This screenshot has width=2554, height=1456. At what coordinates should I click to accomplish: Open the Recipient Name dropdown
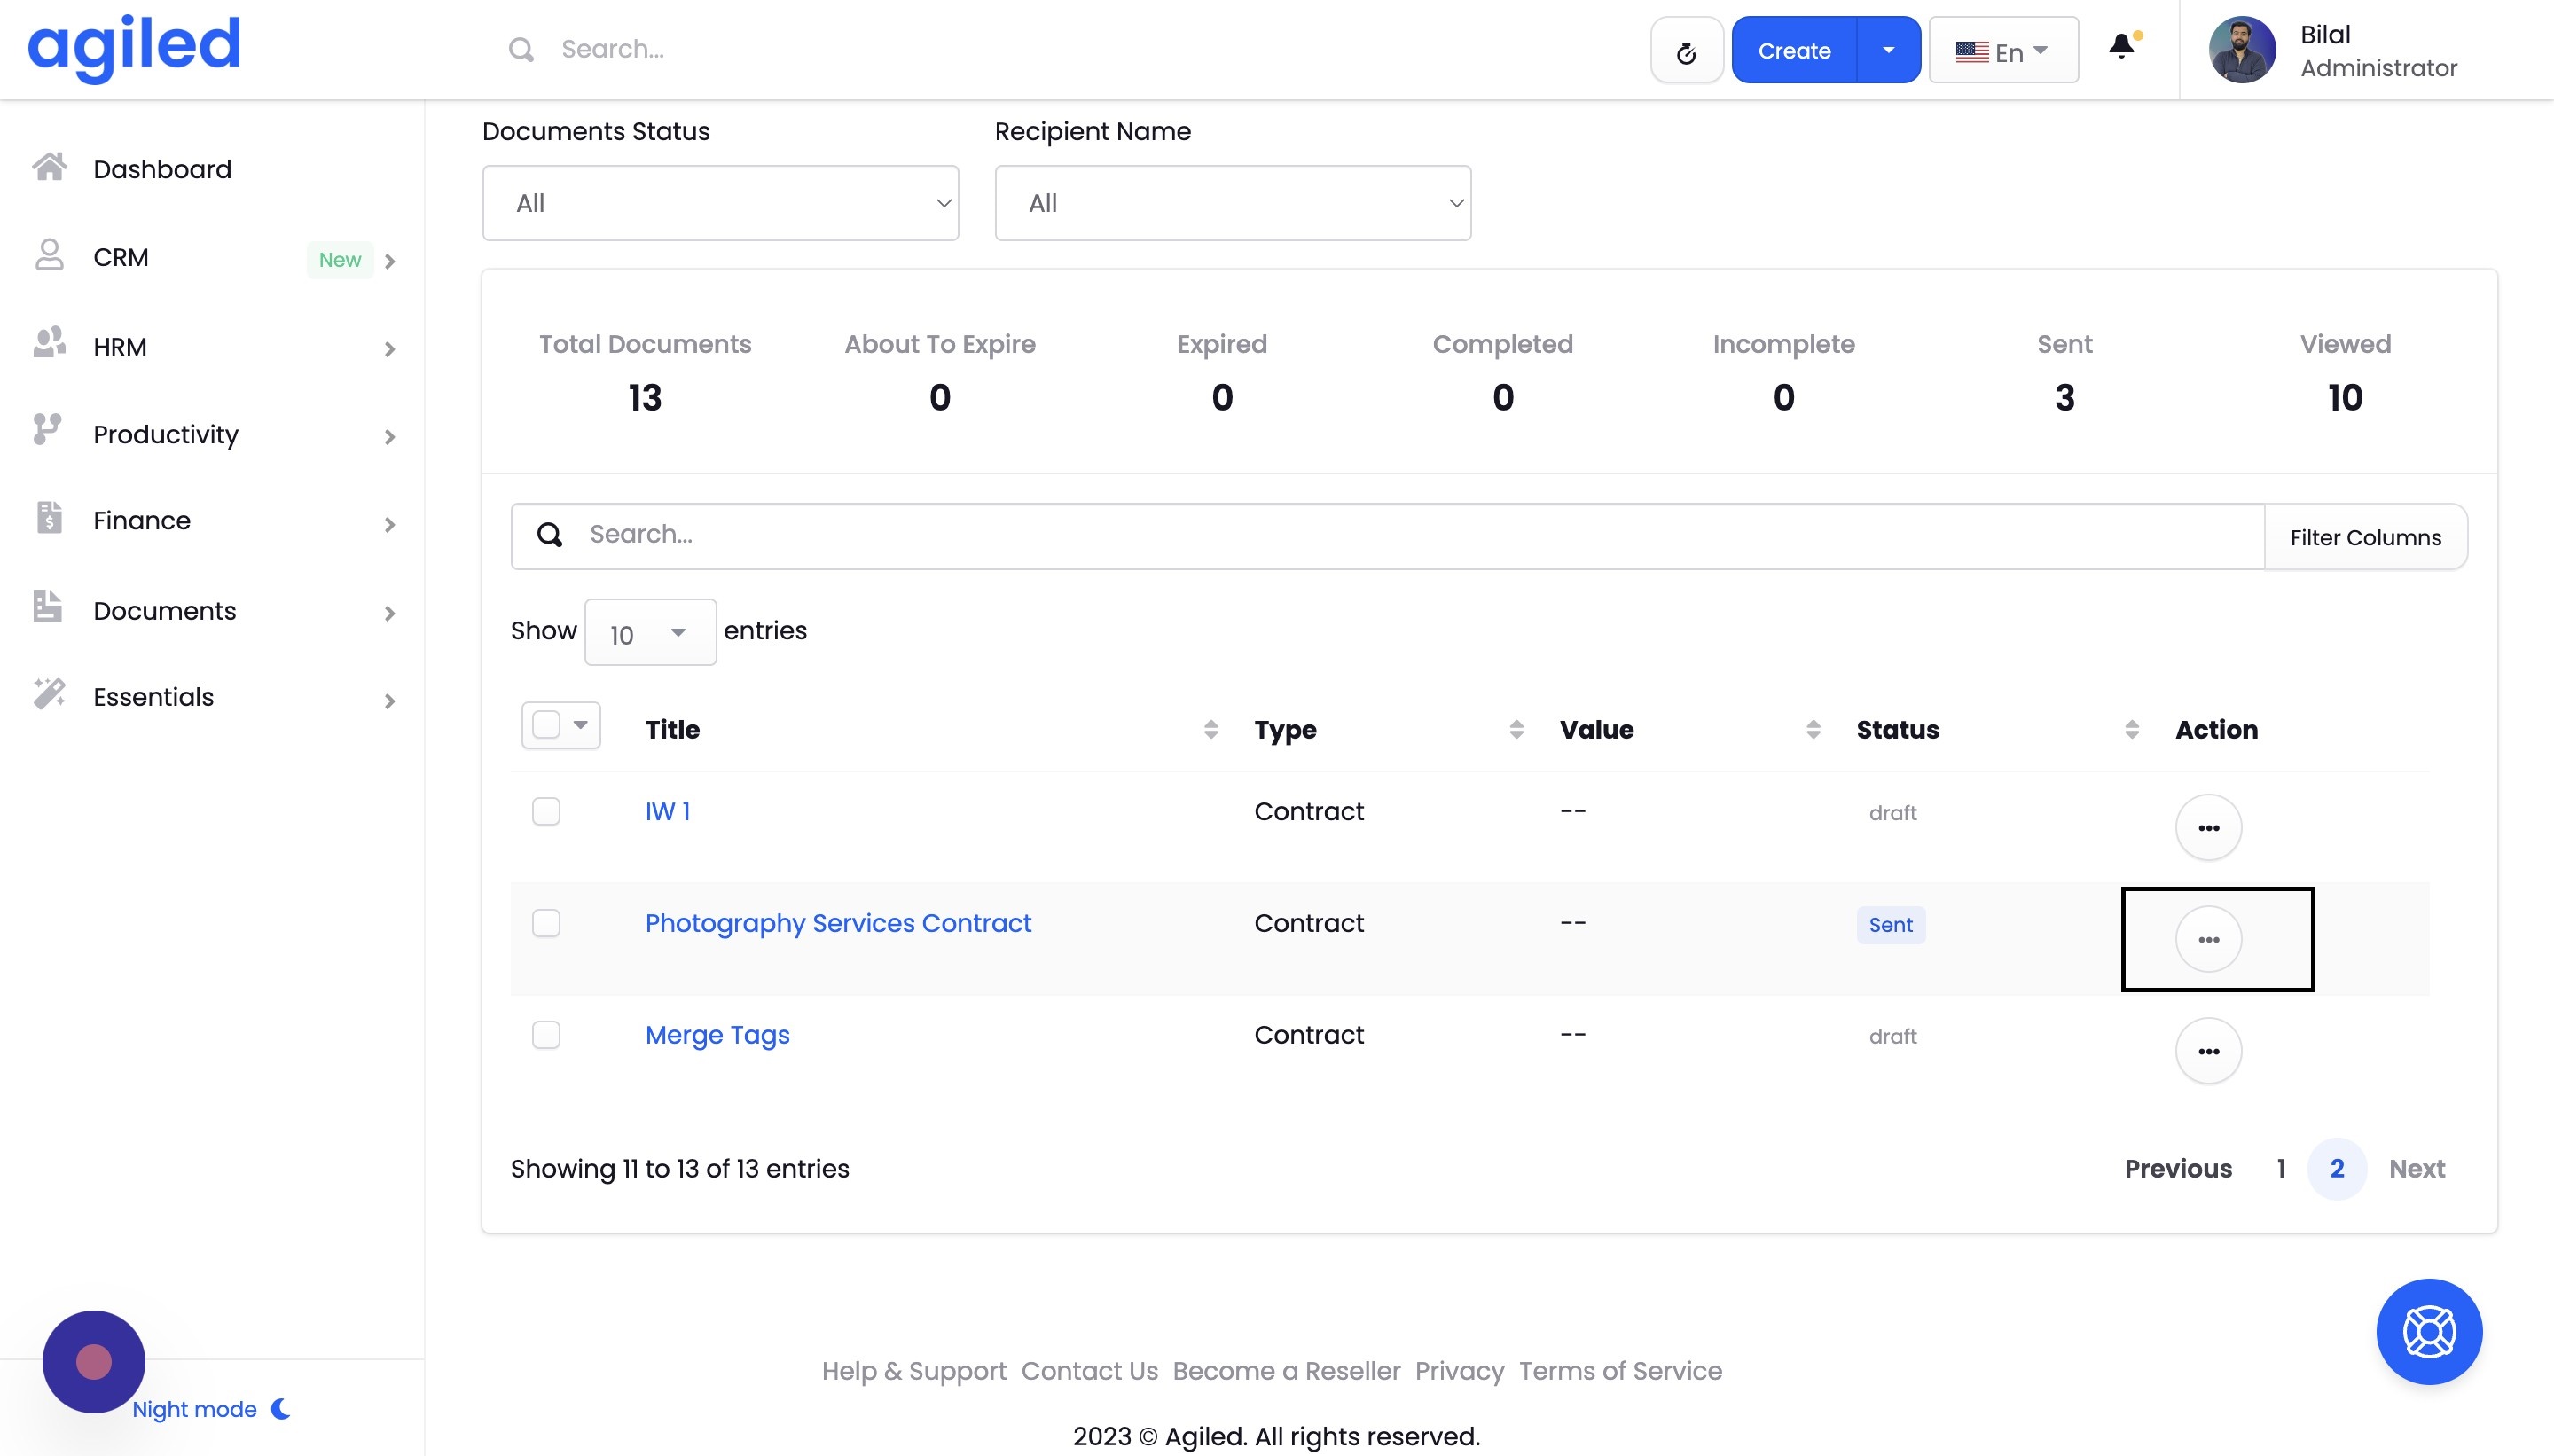pos(1232,203)
